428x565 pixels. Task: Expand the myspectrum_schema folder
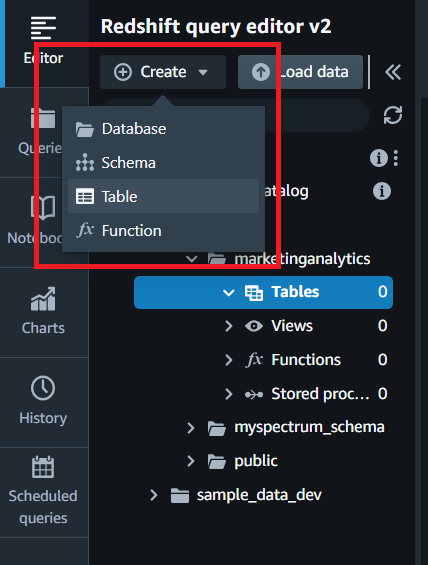point(191,428)
